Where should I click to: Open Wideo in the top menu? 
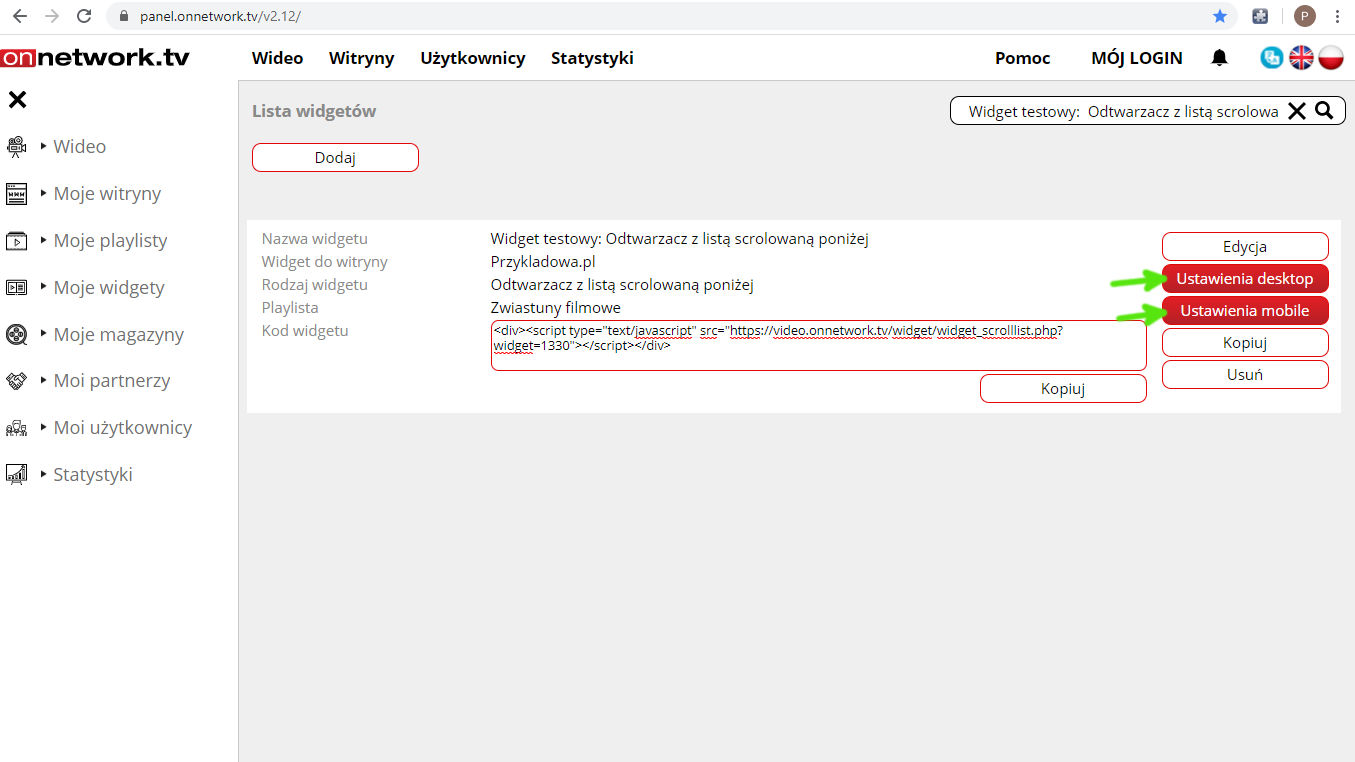(277, 58)
